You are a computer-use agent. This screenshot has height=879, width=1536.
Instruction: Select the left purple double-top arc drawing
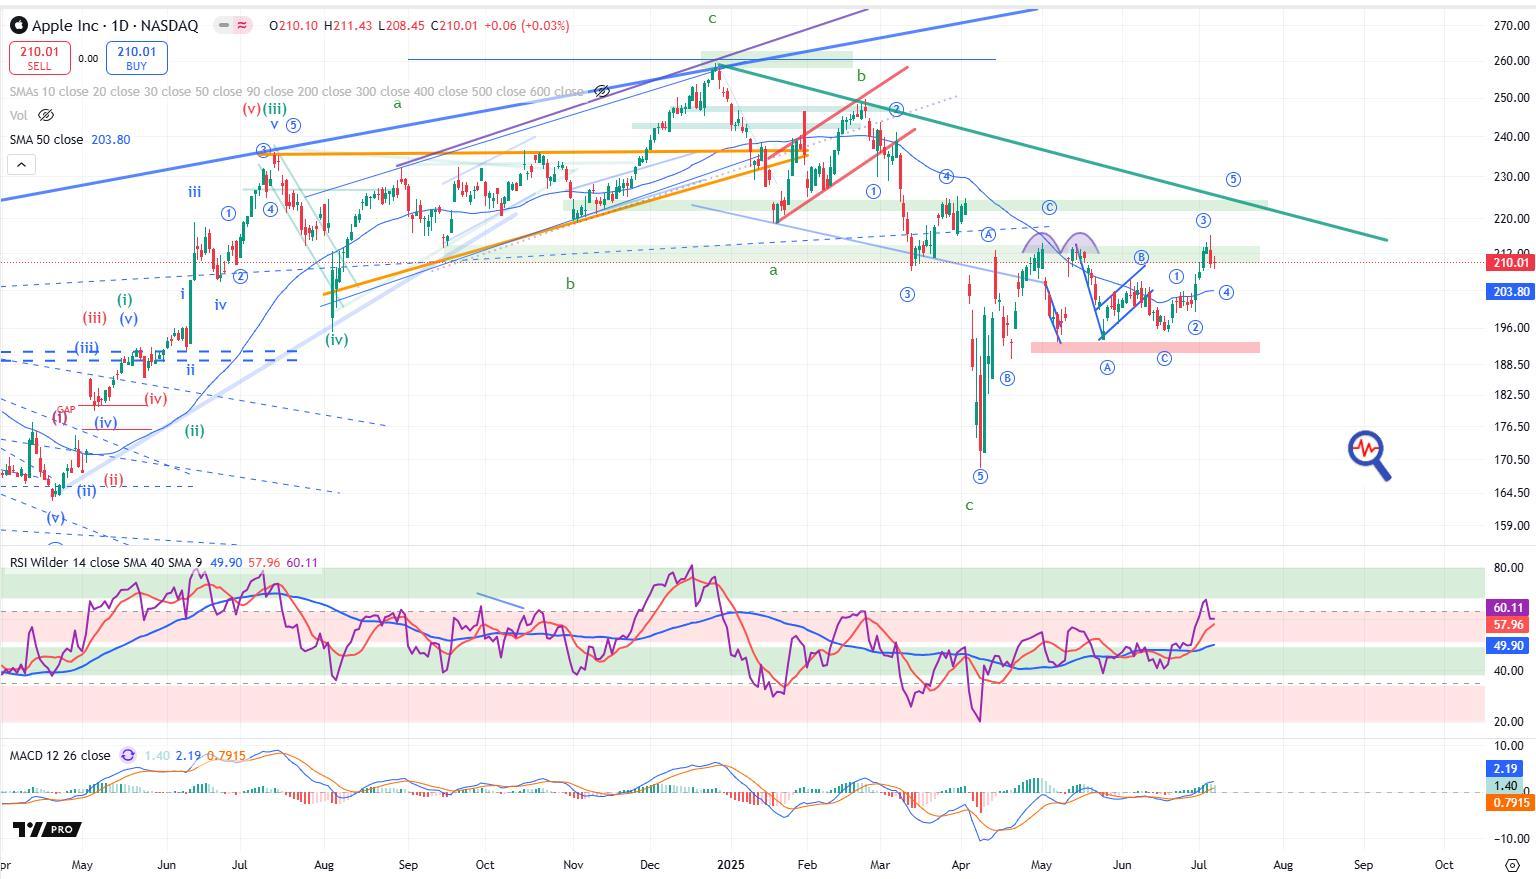(x=1041, y=241)
